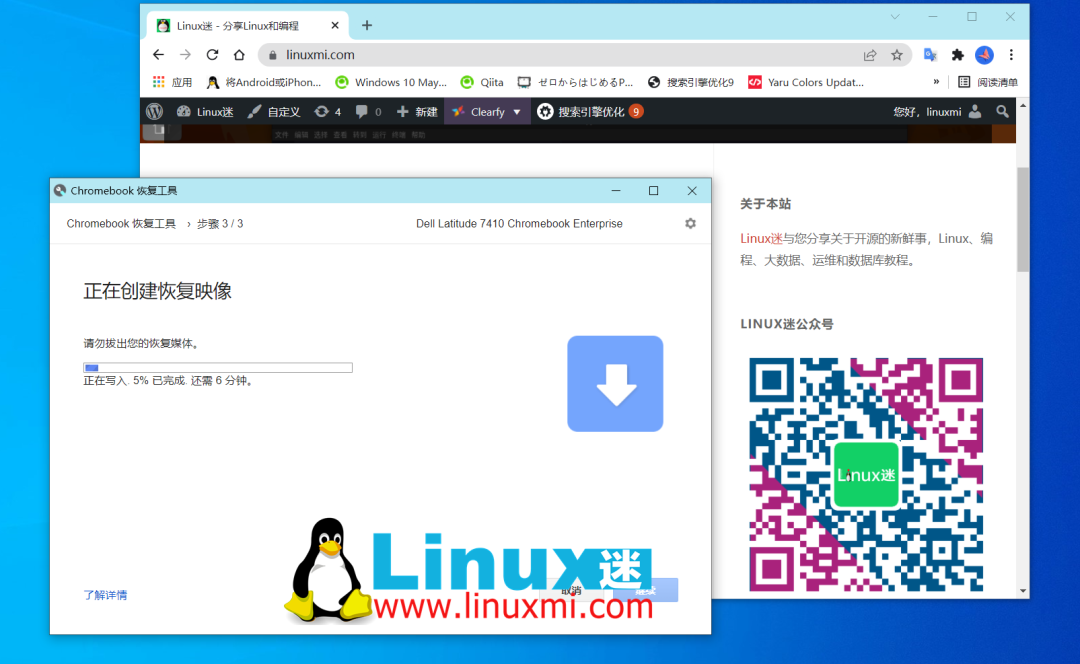Open 搜索引擎优化 SEO menu in admin bar
This screenshot has height=664, width=1080.
(x=590, y=112)
